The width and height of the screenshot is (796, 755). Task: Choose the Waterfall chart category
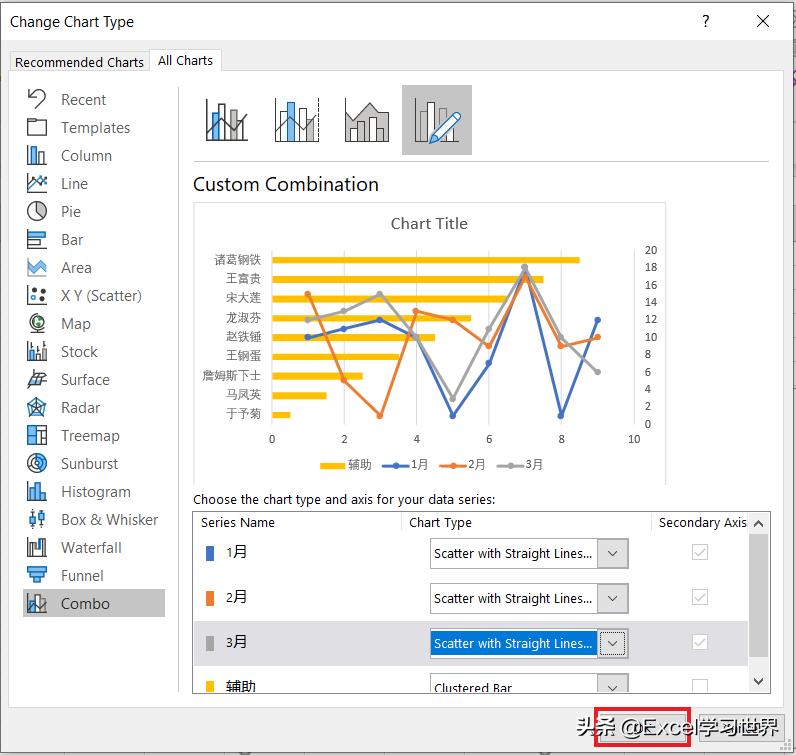(x=91, y=548)
